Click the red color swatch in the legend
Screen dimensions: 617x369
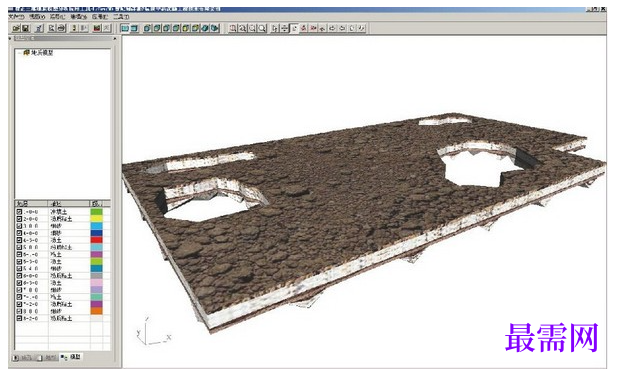[x=96, y=240]
